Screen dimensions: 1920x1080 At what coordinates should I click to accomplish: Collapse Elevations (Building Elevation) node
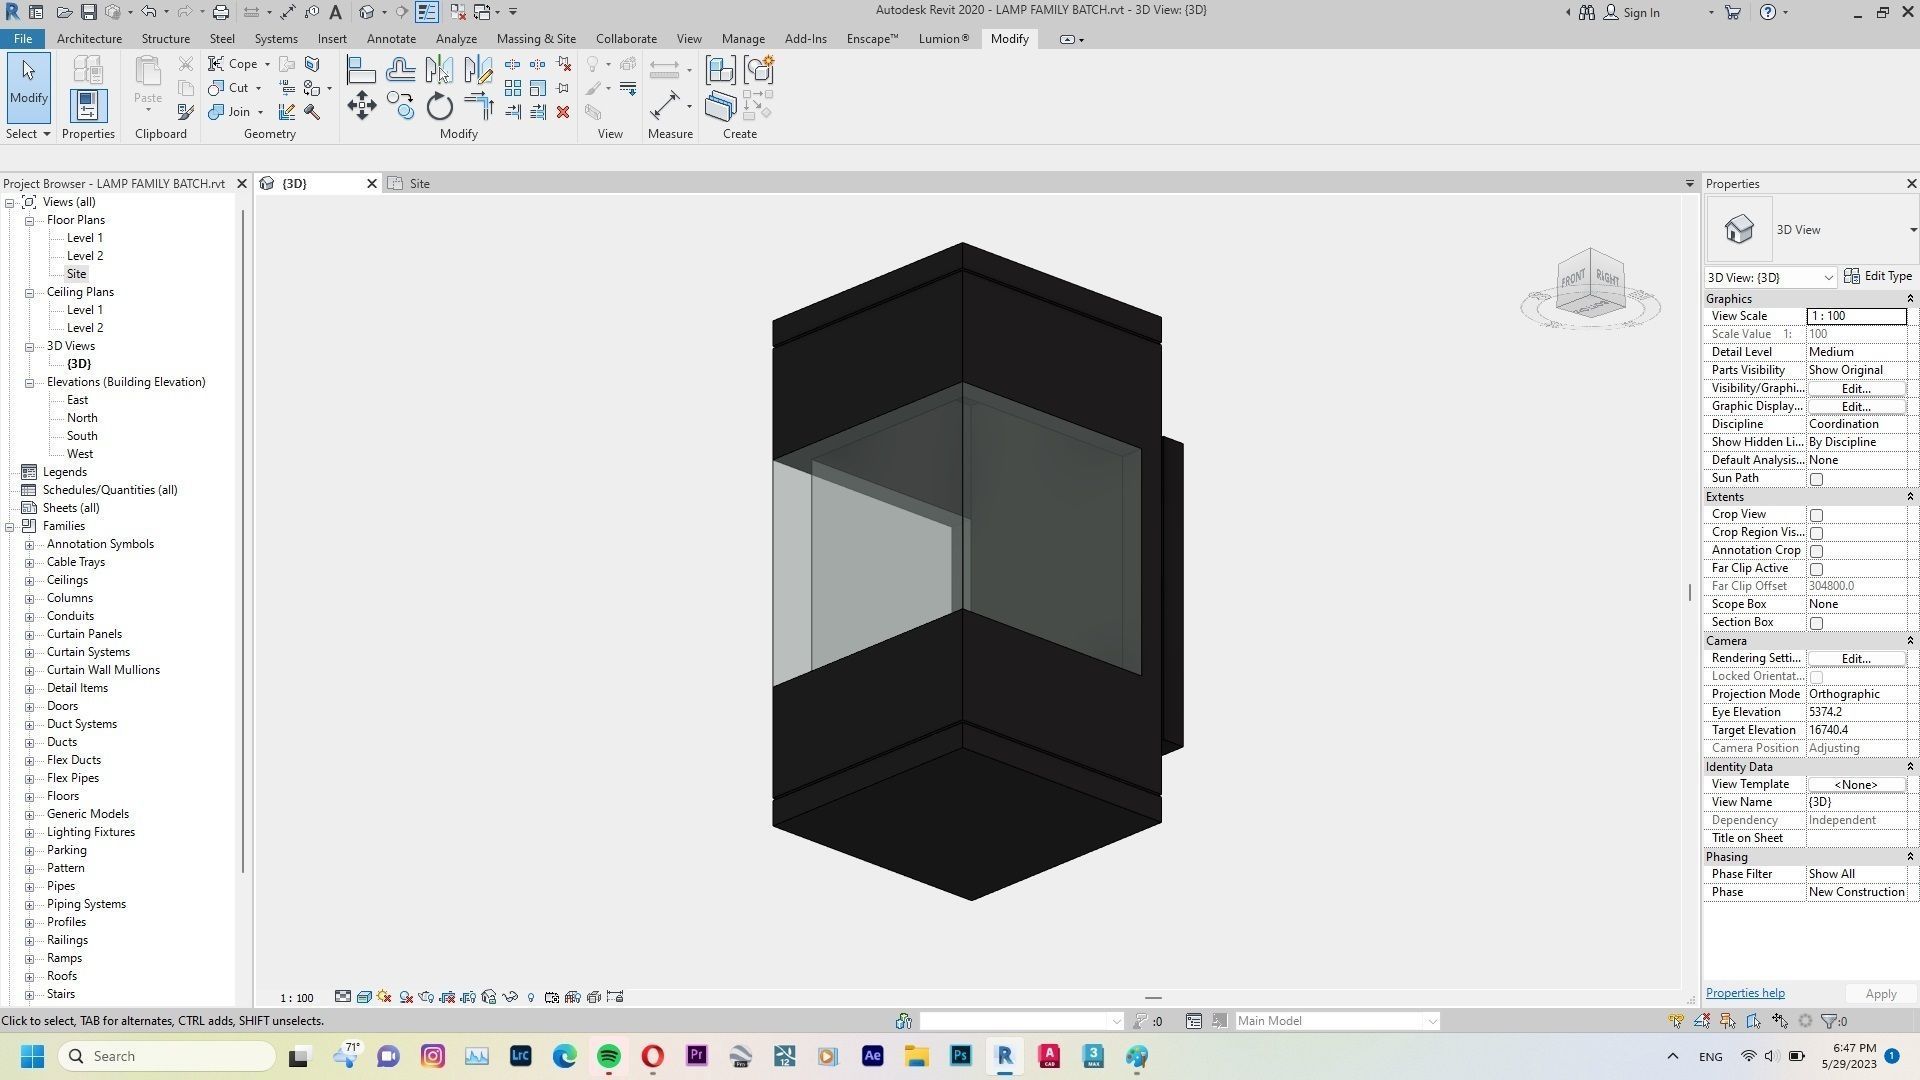pyautogui.click(x=30, y=382)
